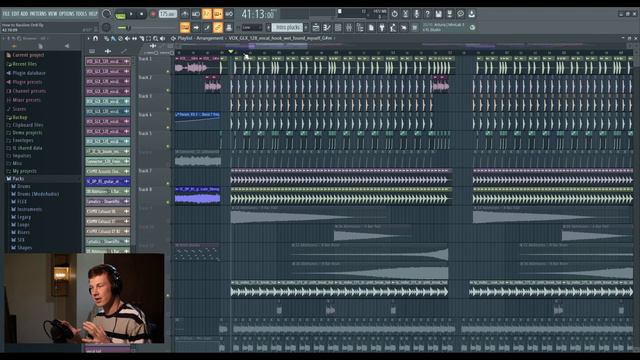Open the HELP menu
Viewport: 640px width, 360px height.
[x=93, y=14]
